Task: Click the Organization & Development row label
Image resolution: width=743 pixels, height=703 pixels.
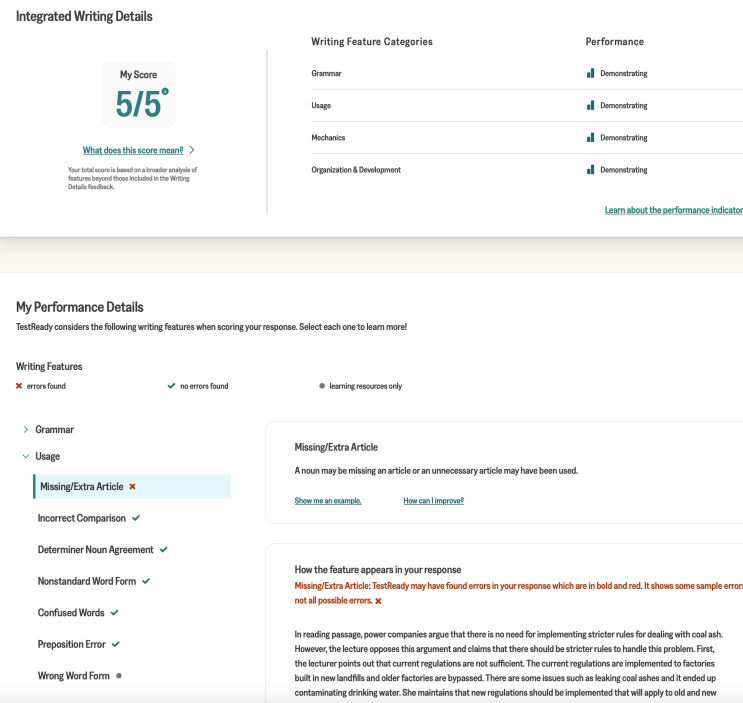Action: pos(356,170)
